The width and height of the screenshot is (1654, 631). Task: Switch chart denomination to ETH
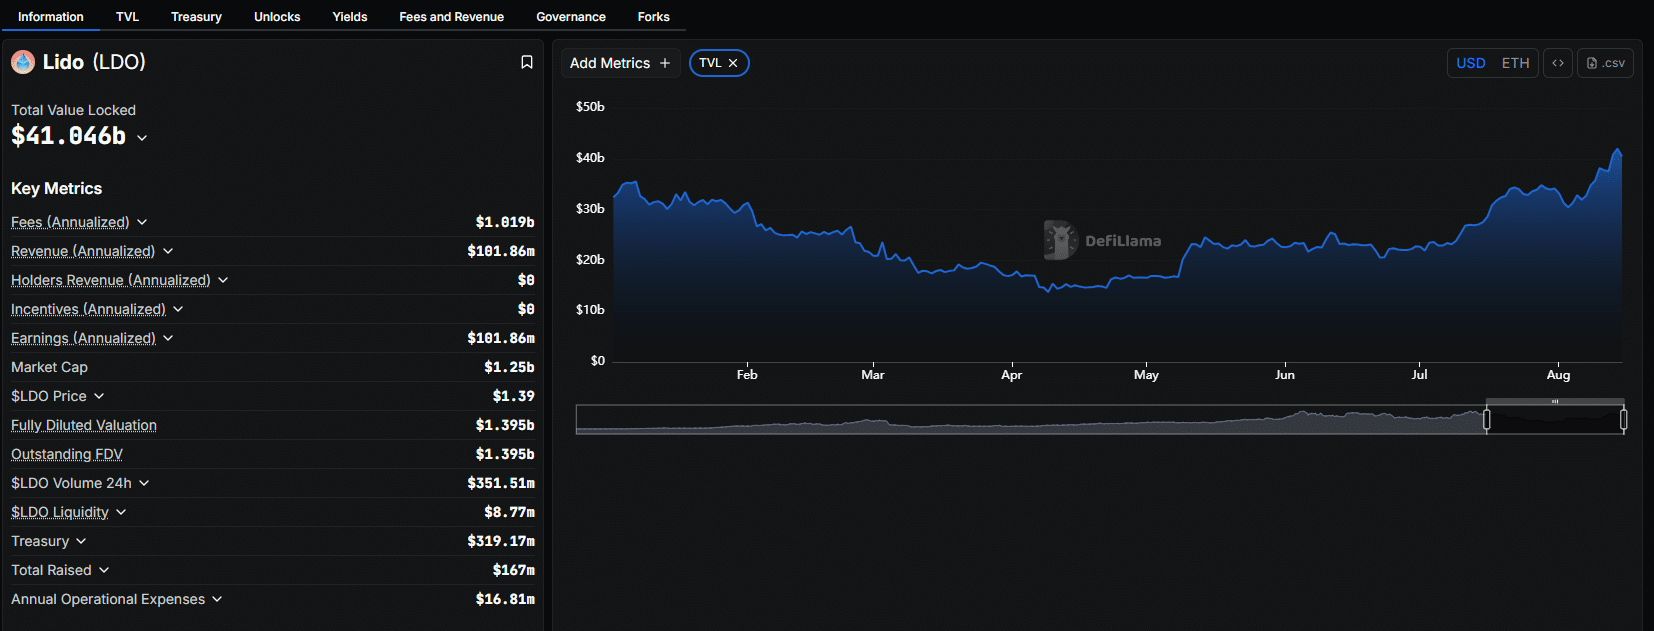(x=1515, y=63)
